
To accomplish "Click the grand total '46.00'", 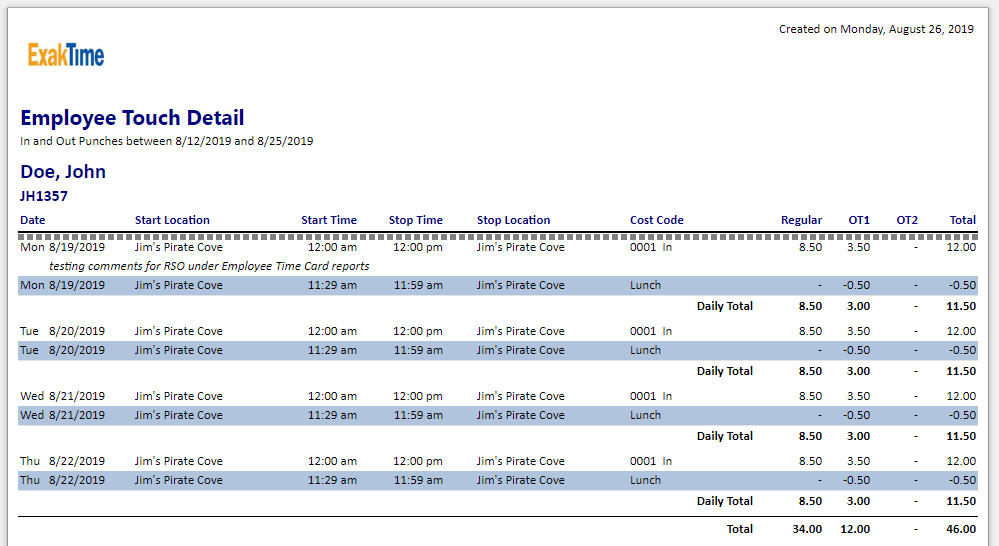I will point(961,529).
